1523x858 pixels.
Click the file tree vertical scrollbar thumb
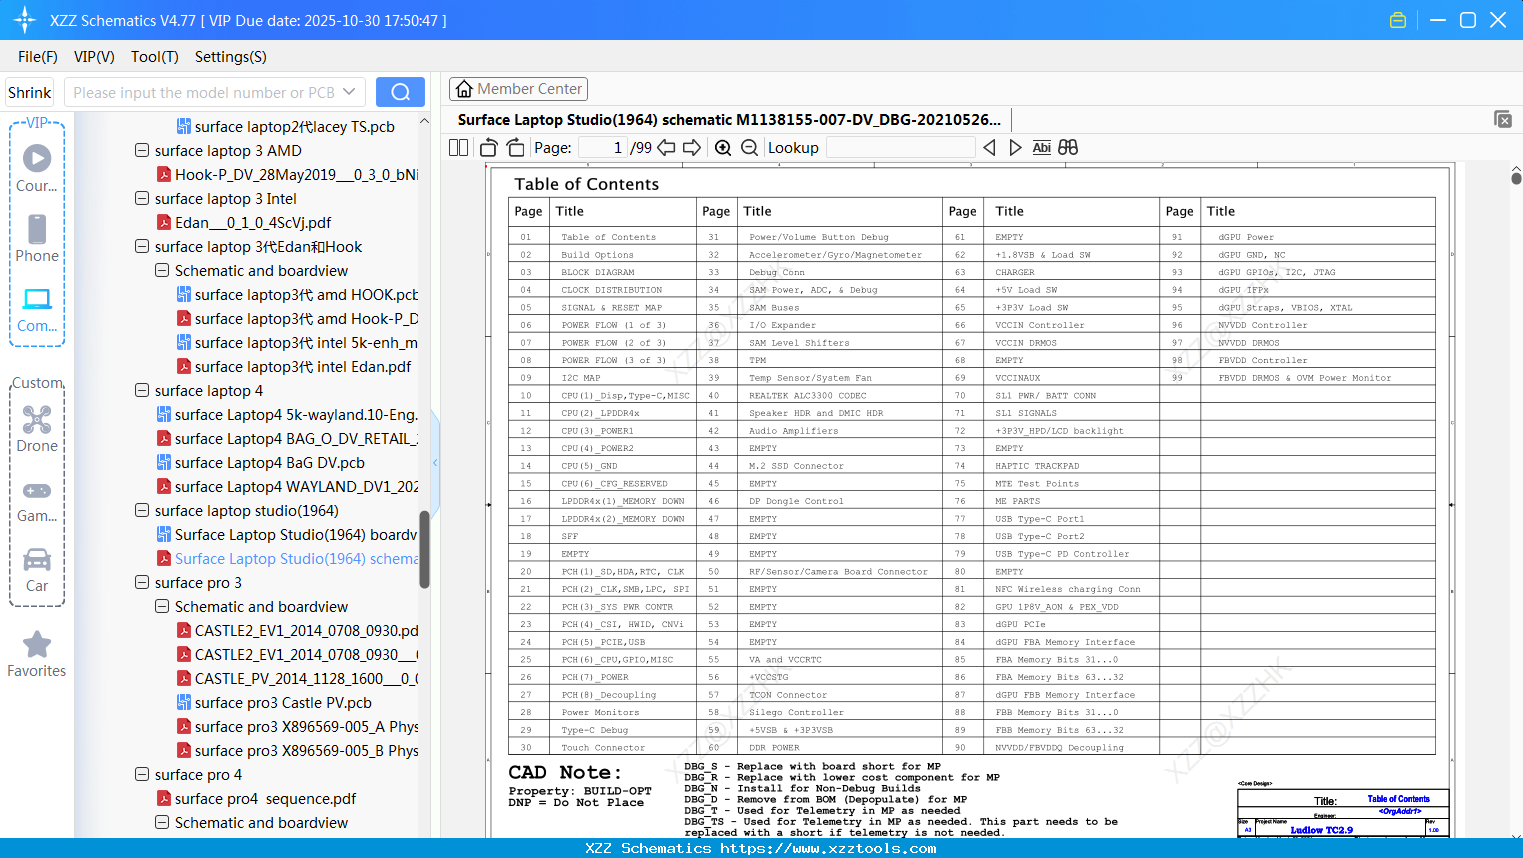[424, 549]
